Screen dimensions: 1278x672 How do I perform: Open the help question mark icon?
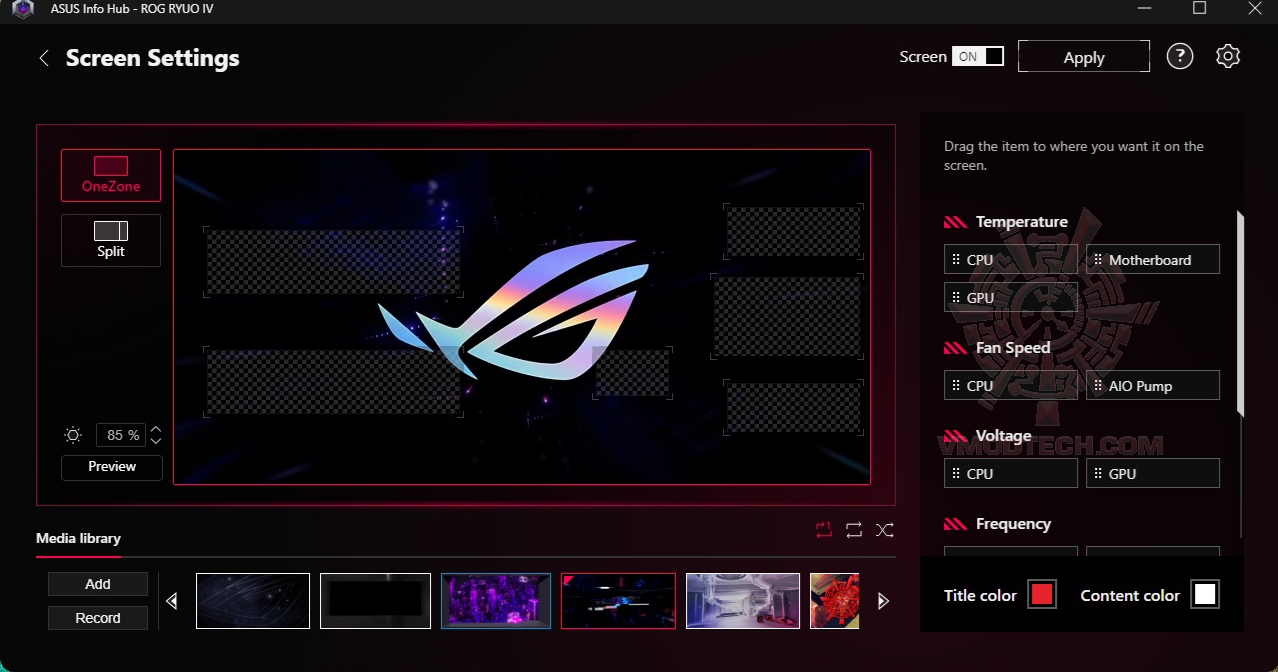click(x=1180, y=56)
